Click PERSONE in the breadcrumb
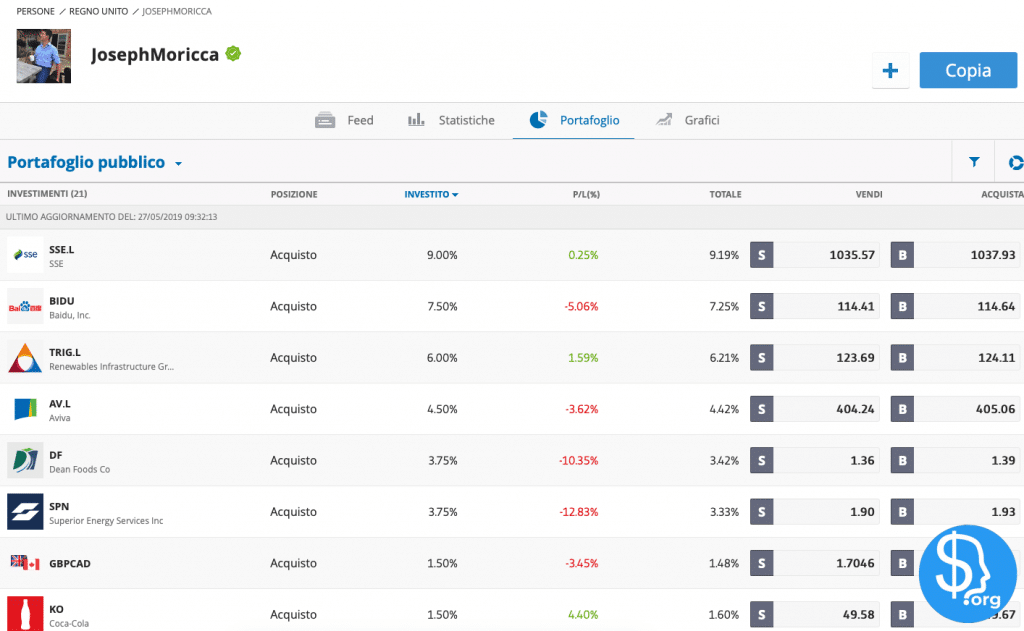This screenshot has height=631, width=1024. pos(36,11)
